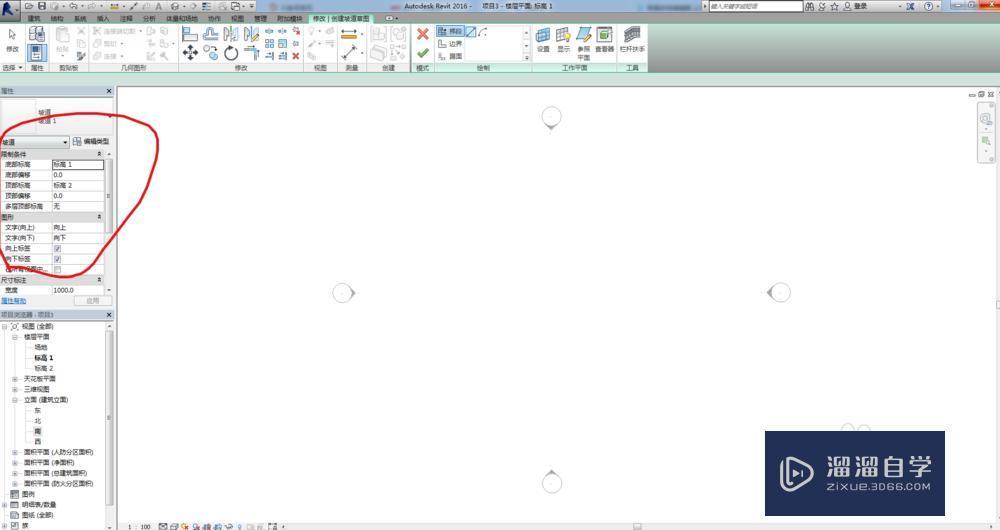
Task: Select the Trim/Extend to Corner tool
Action: (251, 54)
